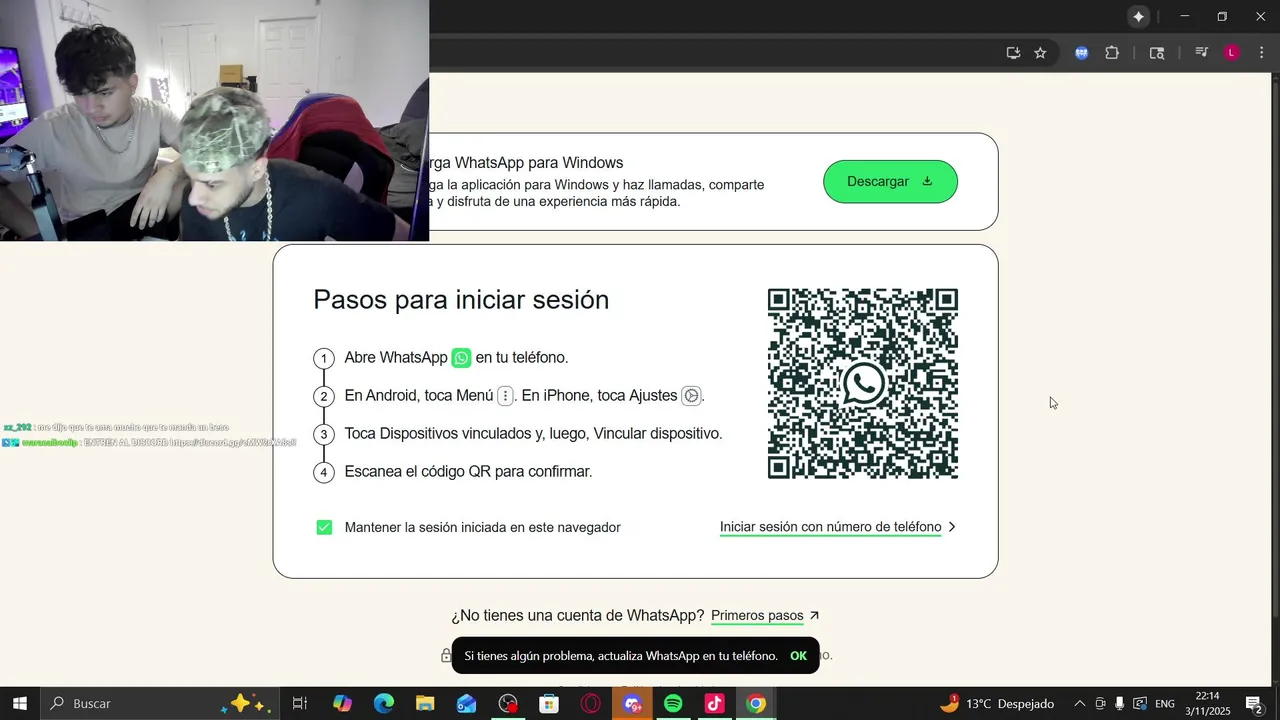Open the Extensions puzzle icon
The image size is (1280, 720).
coord(1112,53)
